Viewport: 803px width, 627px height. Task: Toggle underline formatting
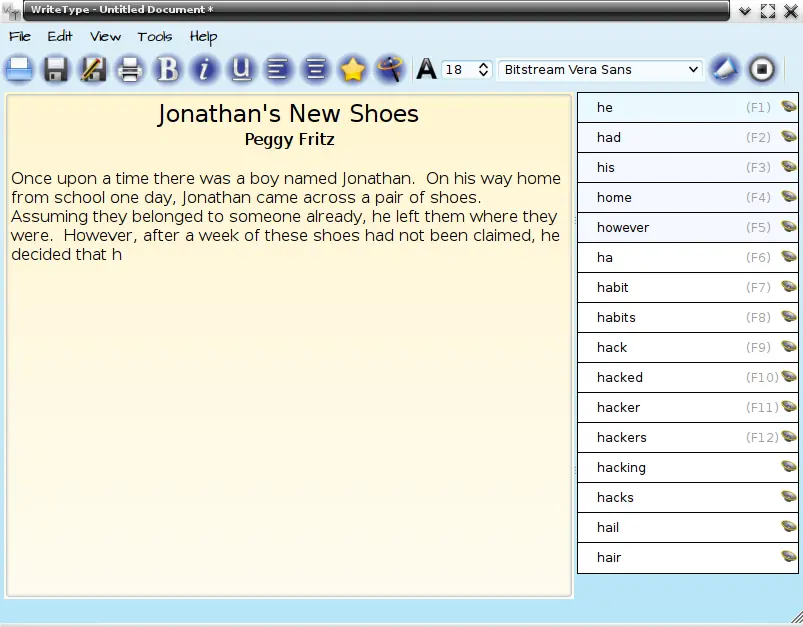point(241,69)
